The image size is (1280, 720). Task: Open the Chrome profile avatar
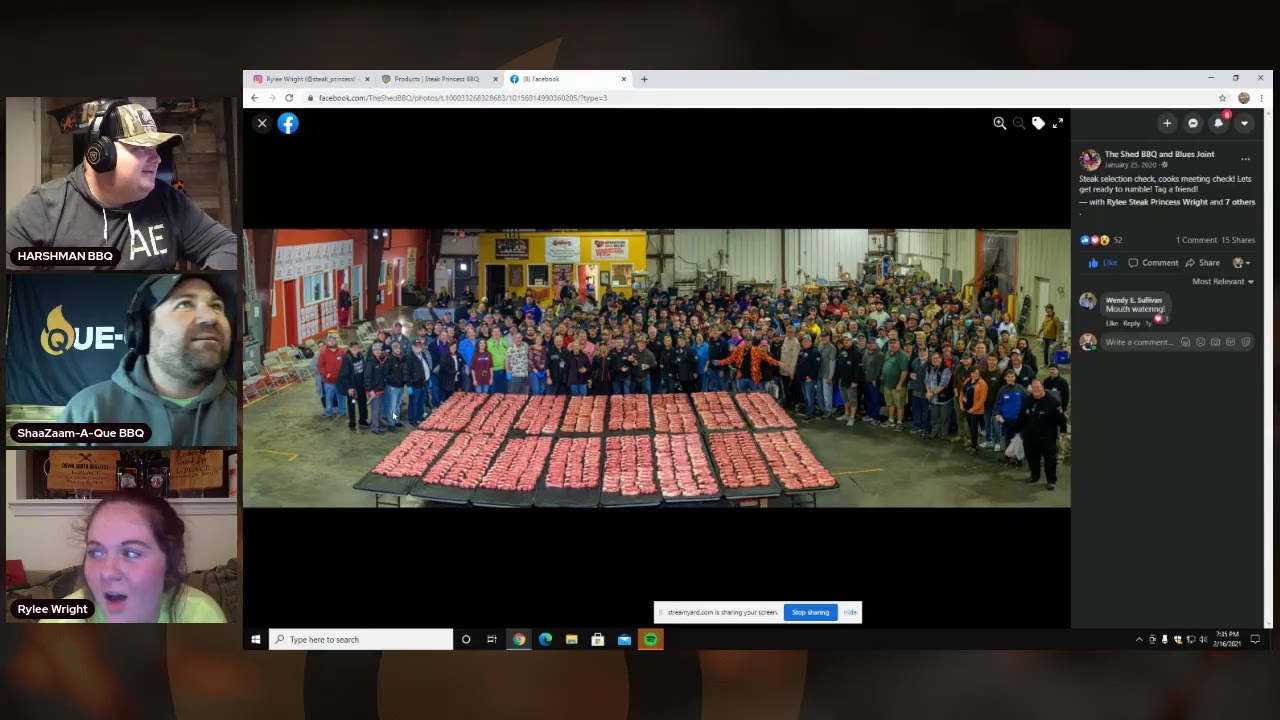point(1244,98)
